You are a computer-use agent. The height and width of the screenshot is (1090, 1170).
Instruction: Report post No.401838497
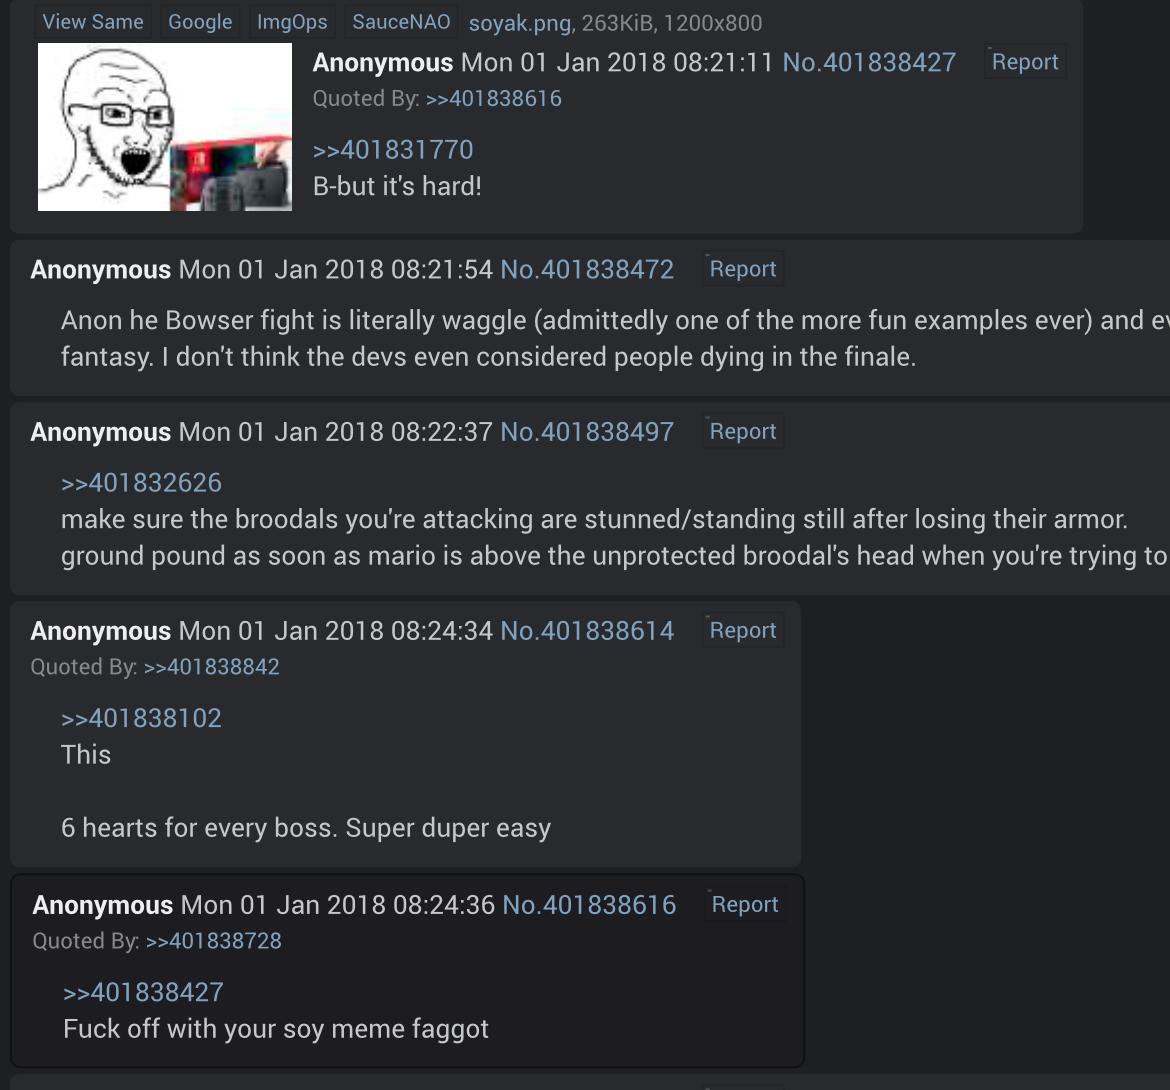click(x=742, y=431)
